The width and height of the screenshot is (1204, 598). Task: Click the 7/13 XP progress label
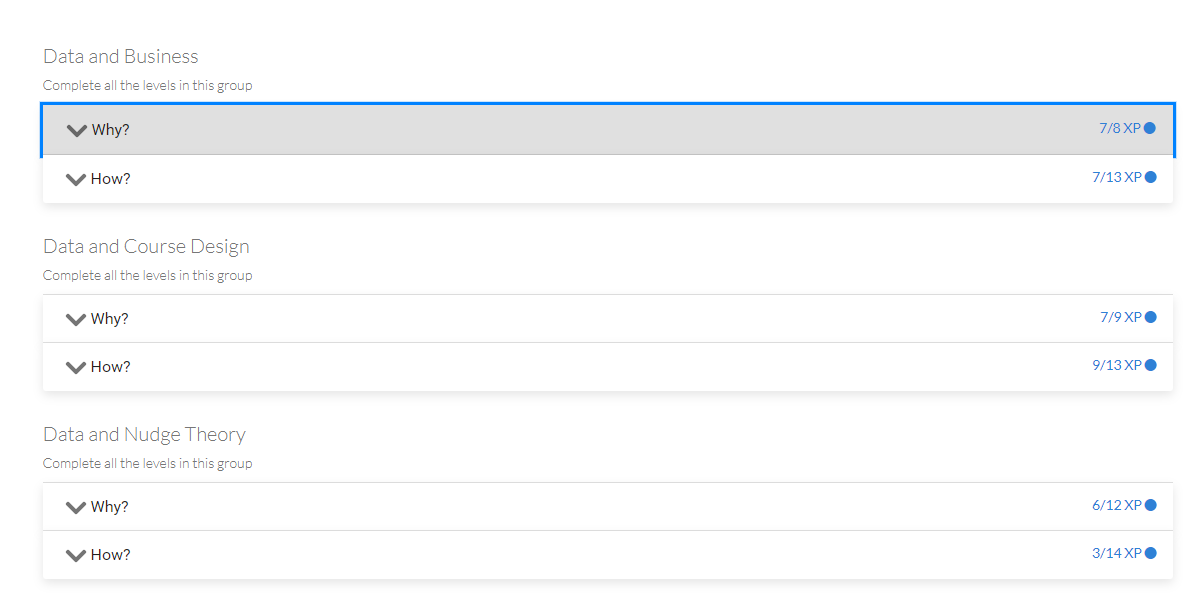[x=1116, y=177]
